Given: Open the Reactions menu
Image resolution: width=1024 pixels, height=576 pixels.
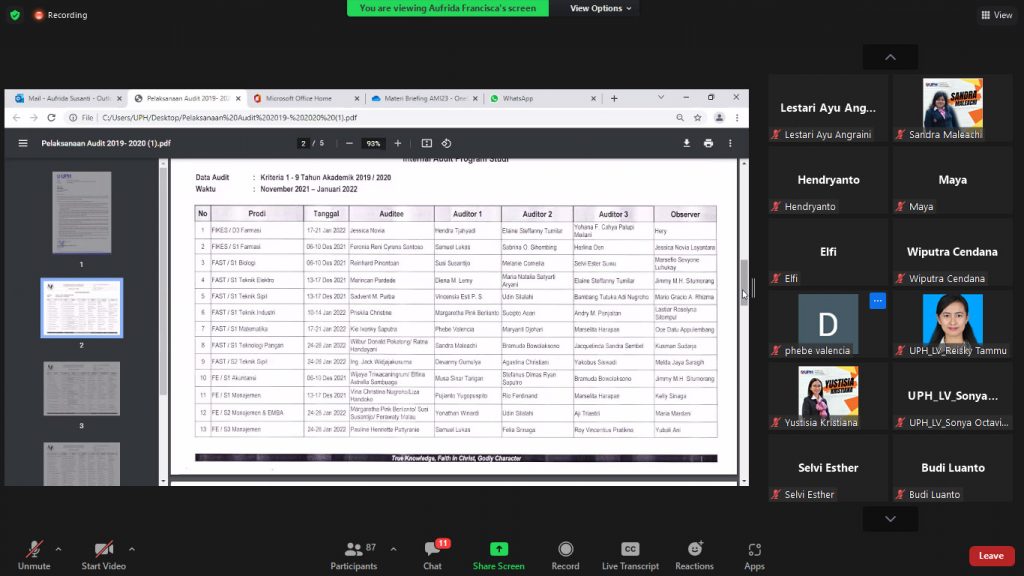Looking at the screenshot, I should (x=694, y=551).
